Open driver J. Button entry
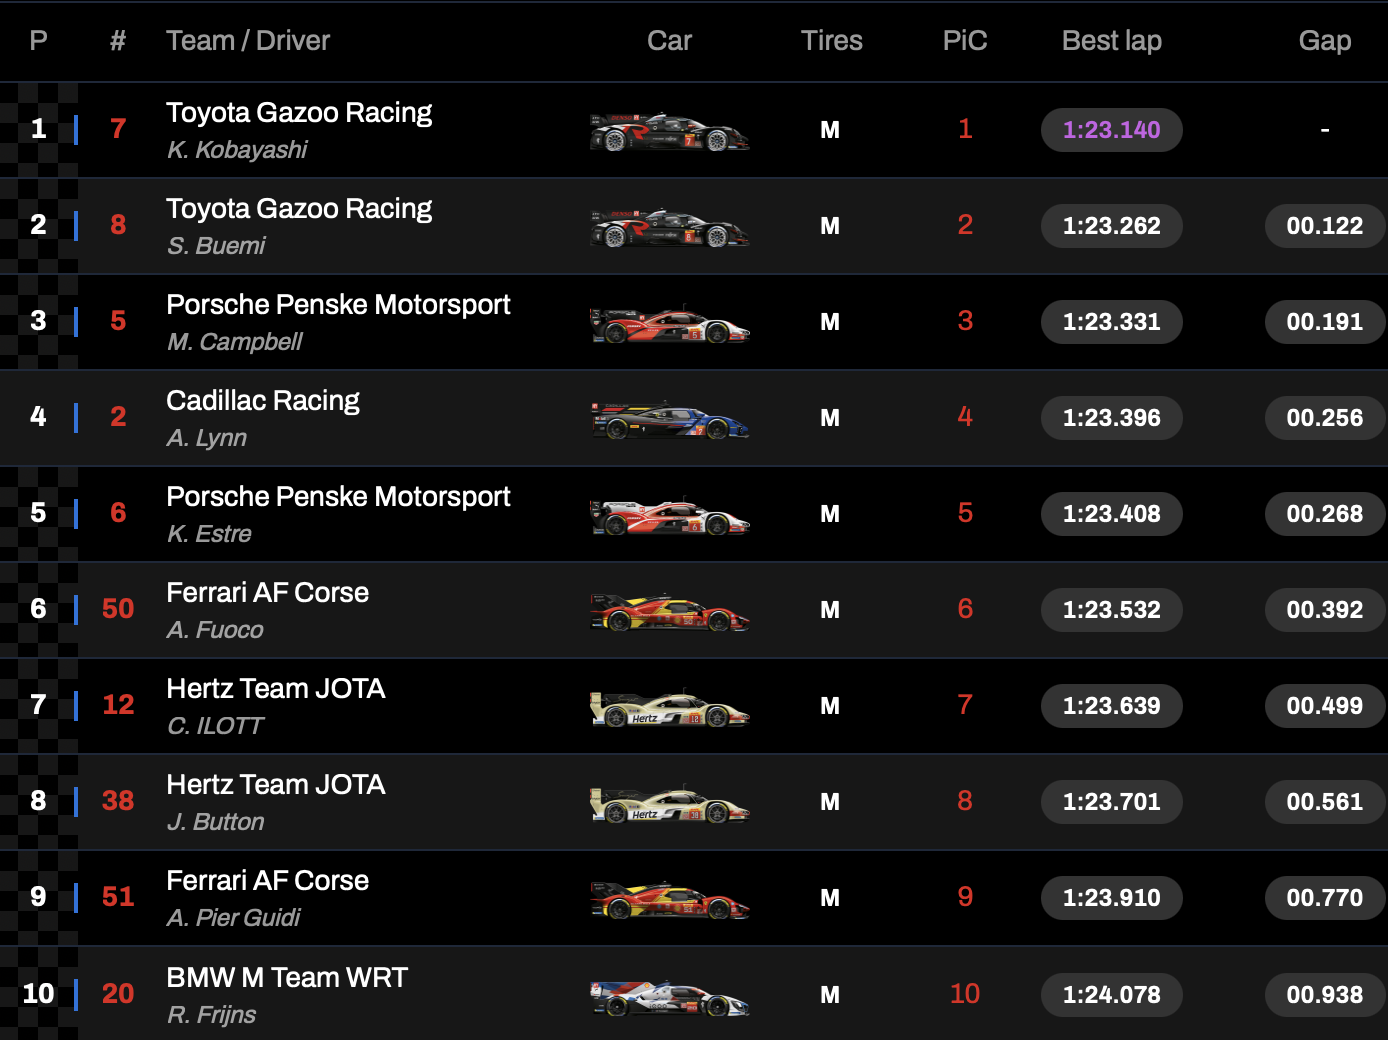 (x=215, y=822)
